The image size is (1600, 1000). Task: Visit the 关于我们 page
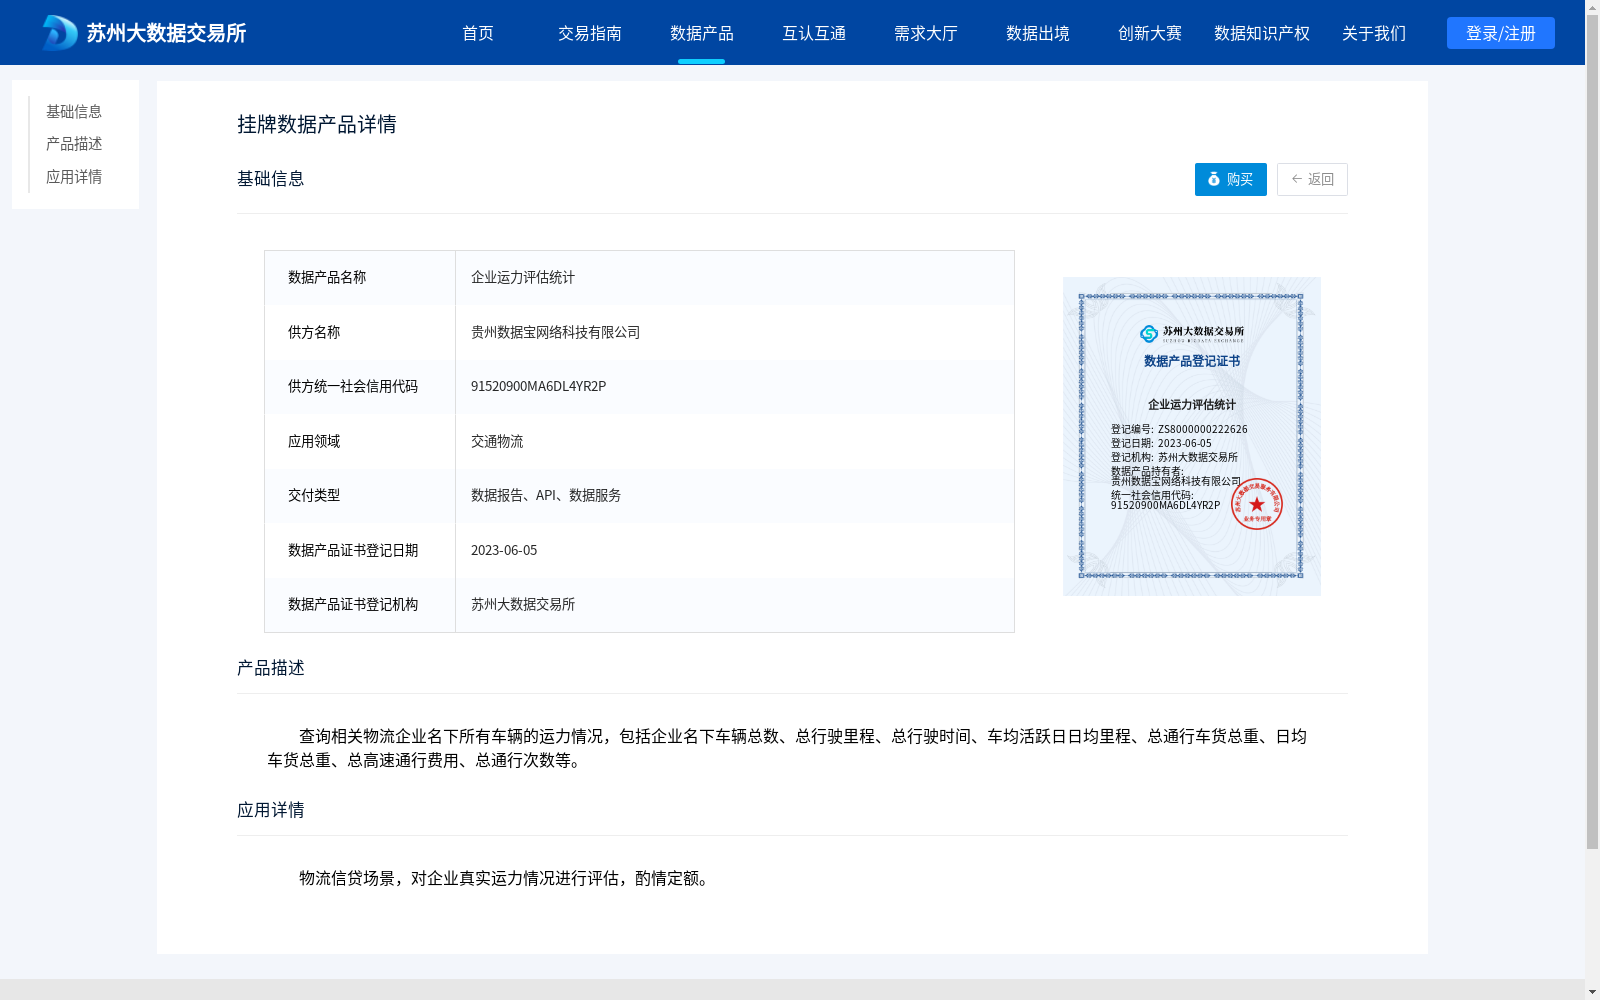pyautogui.click(x=1374, y=33)
